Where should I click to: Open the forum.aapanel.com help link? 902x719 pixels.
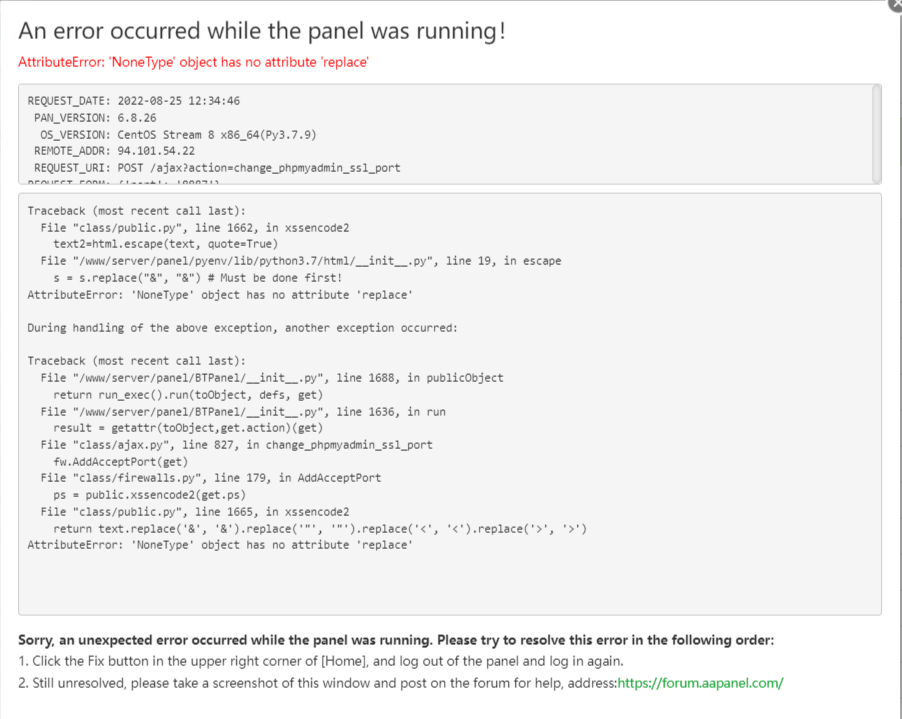[700, 683]
